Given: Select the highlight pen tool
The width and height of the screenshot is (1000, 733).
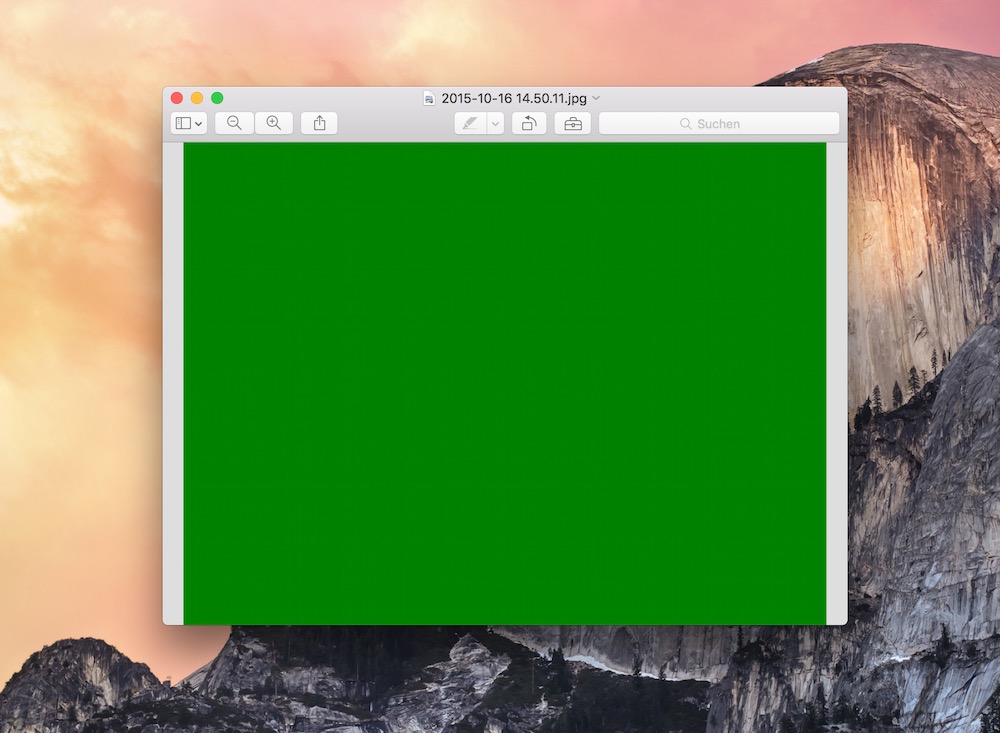Looking at the screenshot, I should (x=469, y=123).
